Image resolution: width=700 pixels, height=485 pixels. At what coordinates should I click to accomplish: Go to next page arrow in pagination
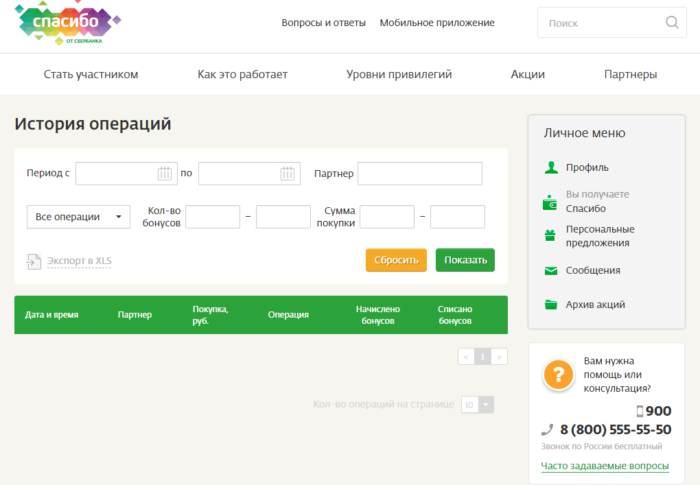click(499, 356)
